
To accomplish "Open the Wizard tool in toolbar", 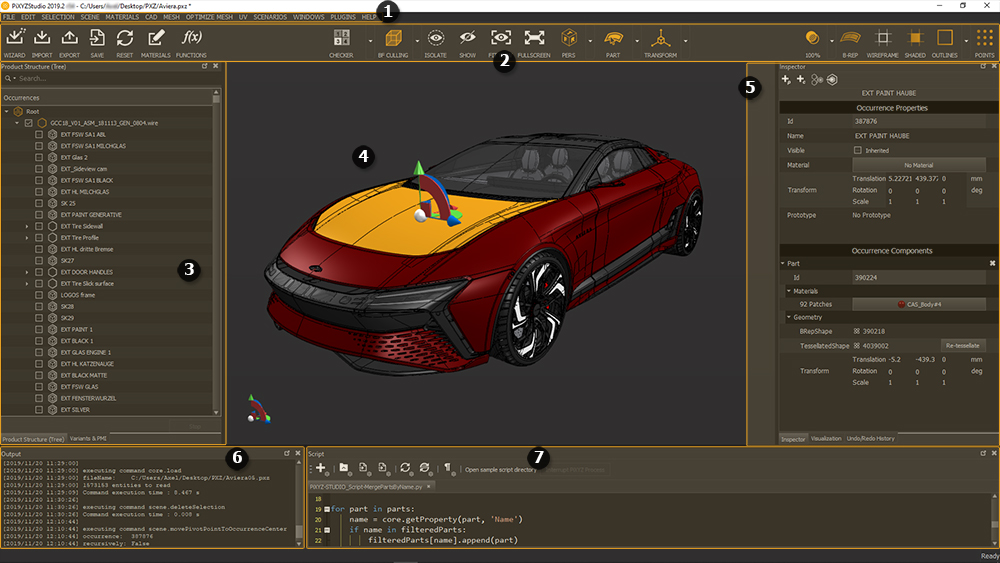I will pos(14,39).
